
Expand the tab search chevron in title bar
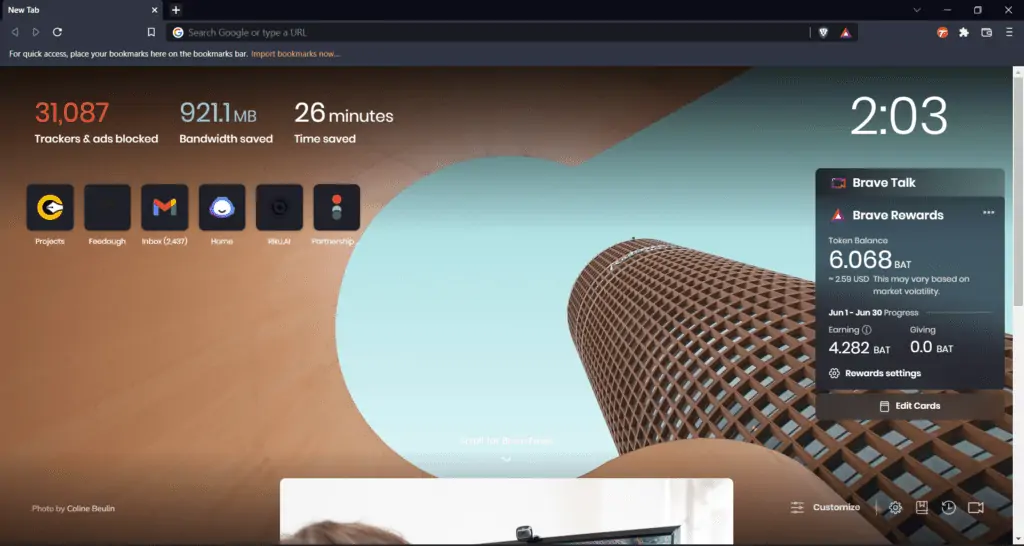coord(917,10)
